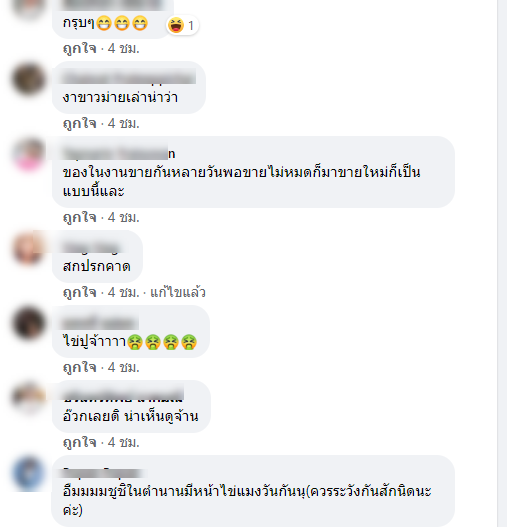Like the กรุบๆ comment
Image resolution: width=507 pixels, height=527 pixels.
point(80,49)
